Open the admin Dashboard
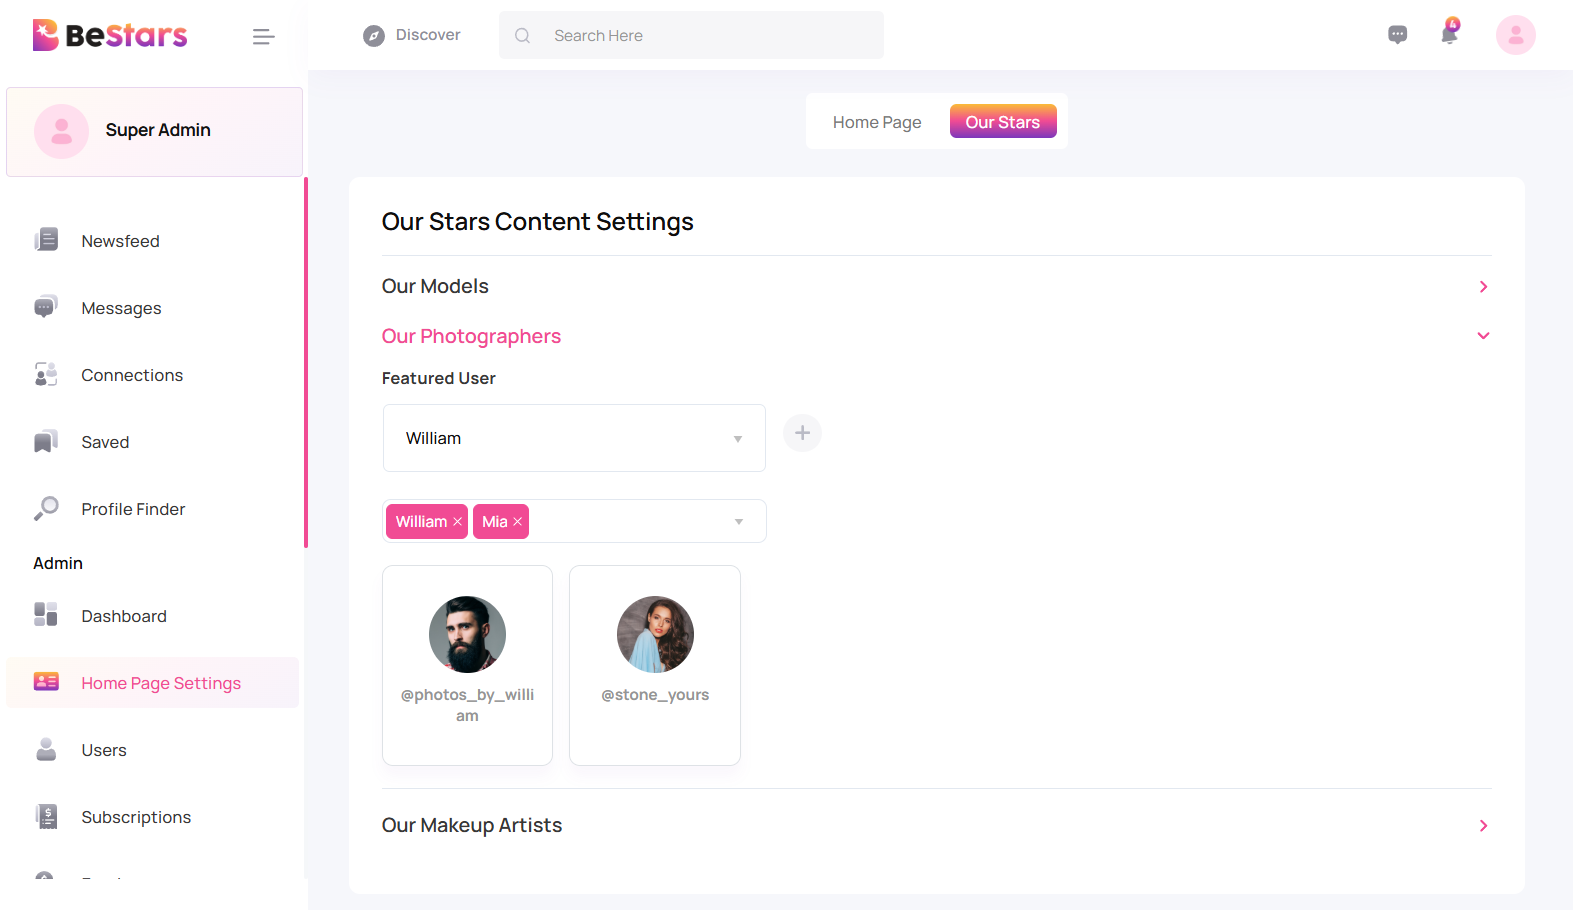Viewport: 1573px width, 910px height. 123,616
